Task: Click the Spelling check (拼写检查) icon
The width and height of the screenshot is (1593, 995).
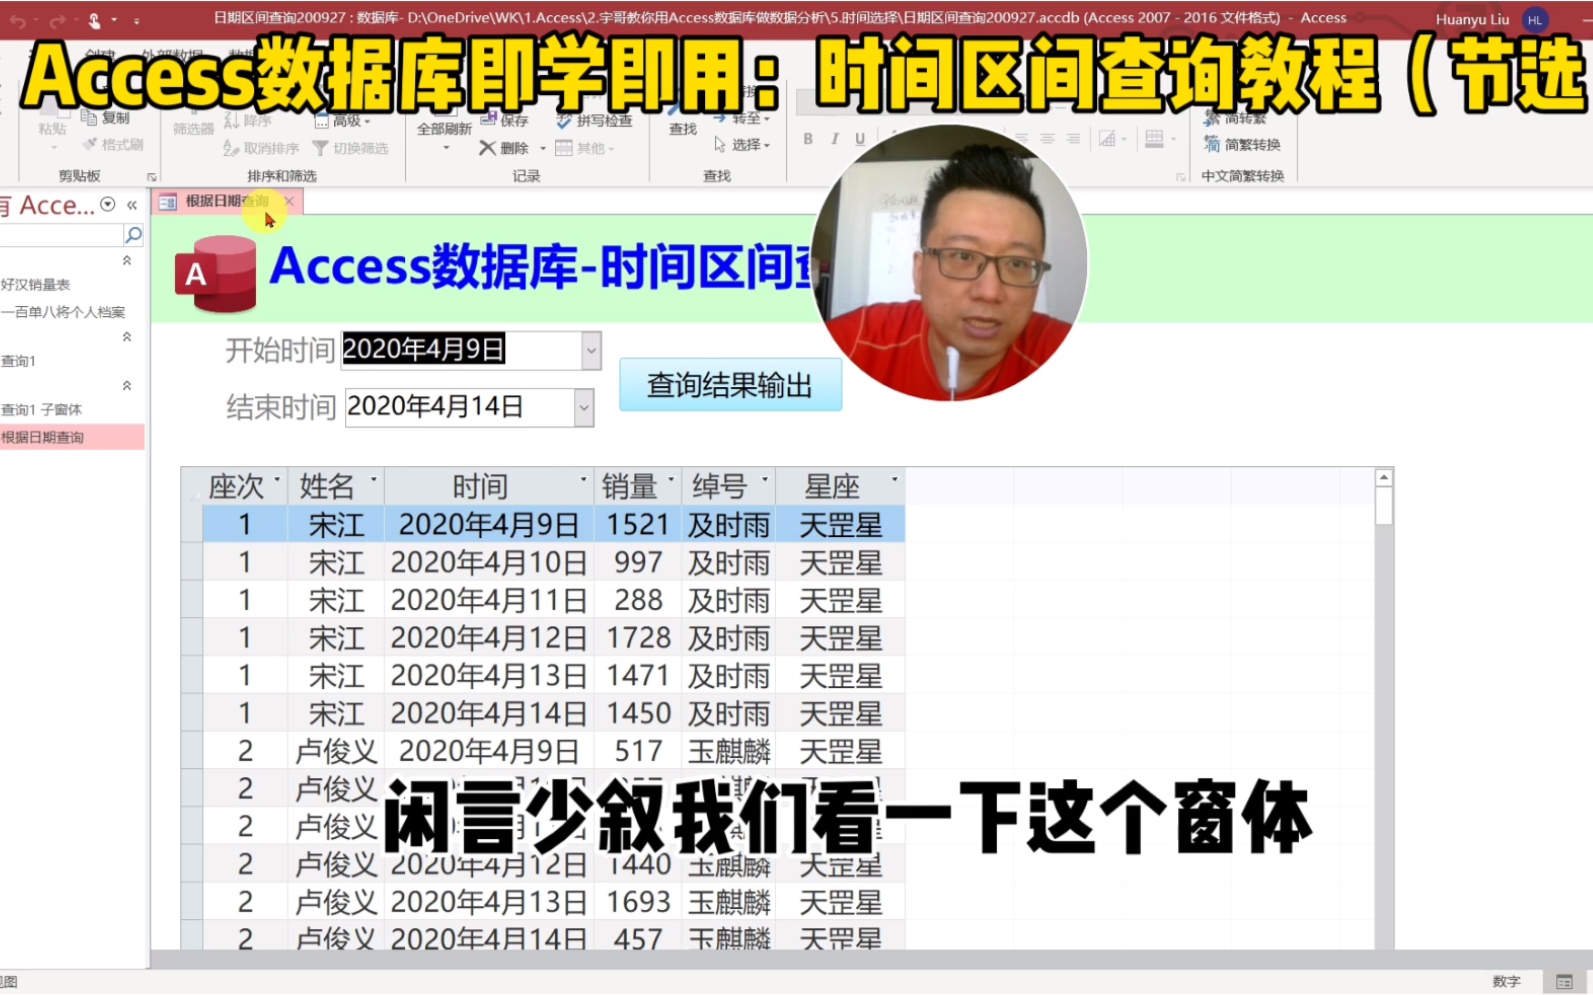Action: pos(564,120)
